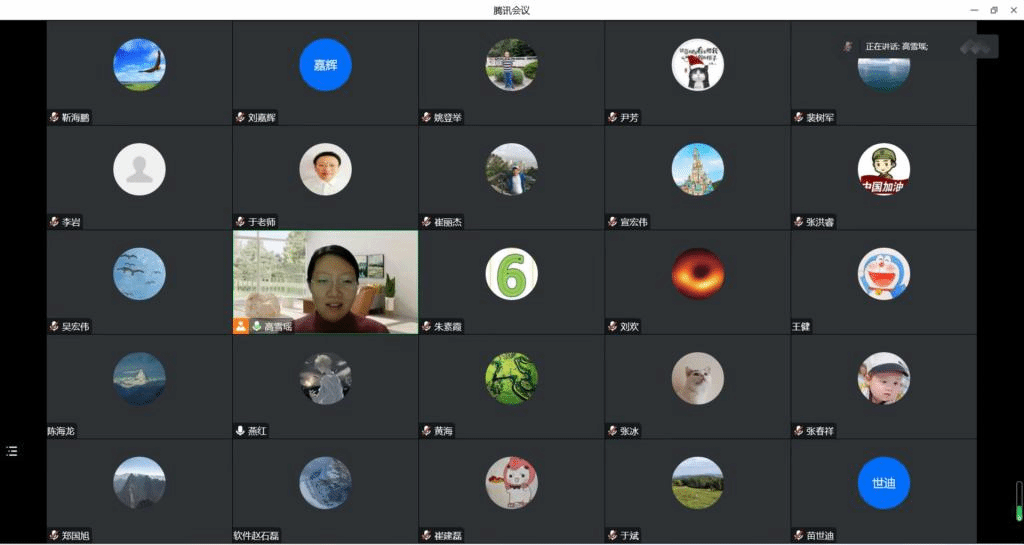Click the green number 6 avatar of 朱素霞
The image size is (1024, 545).
tap(511, 273)
